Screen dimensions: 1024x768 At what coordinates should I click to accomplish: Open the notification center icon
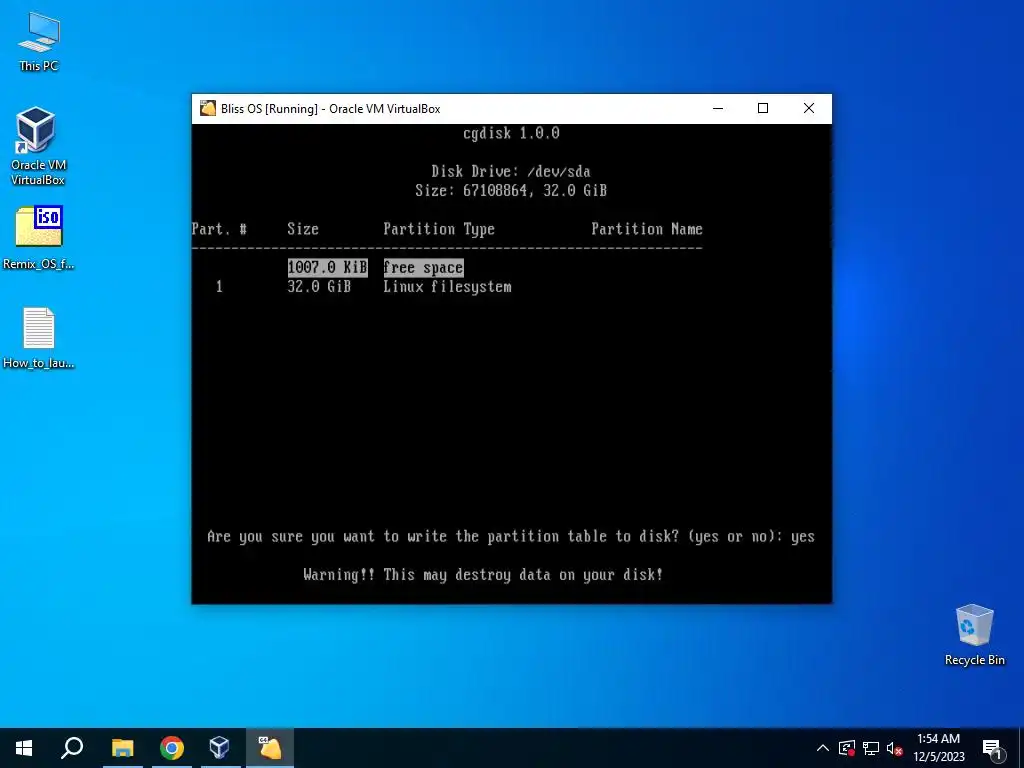(x=992, y=748)
